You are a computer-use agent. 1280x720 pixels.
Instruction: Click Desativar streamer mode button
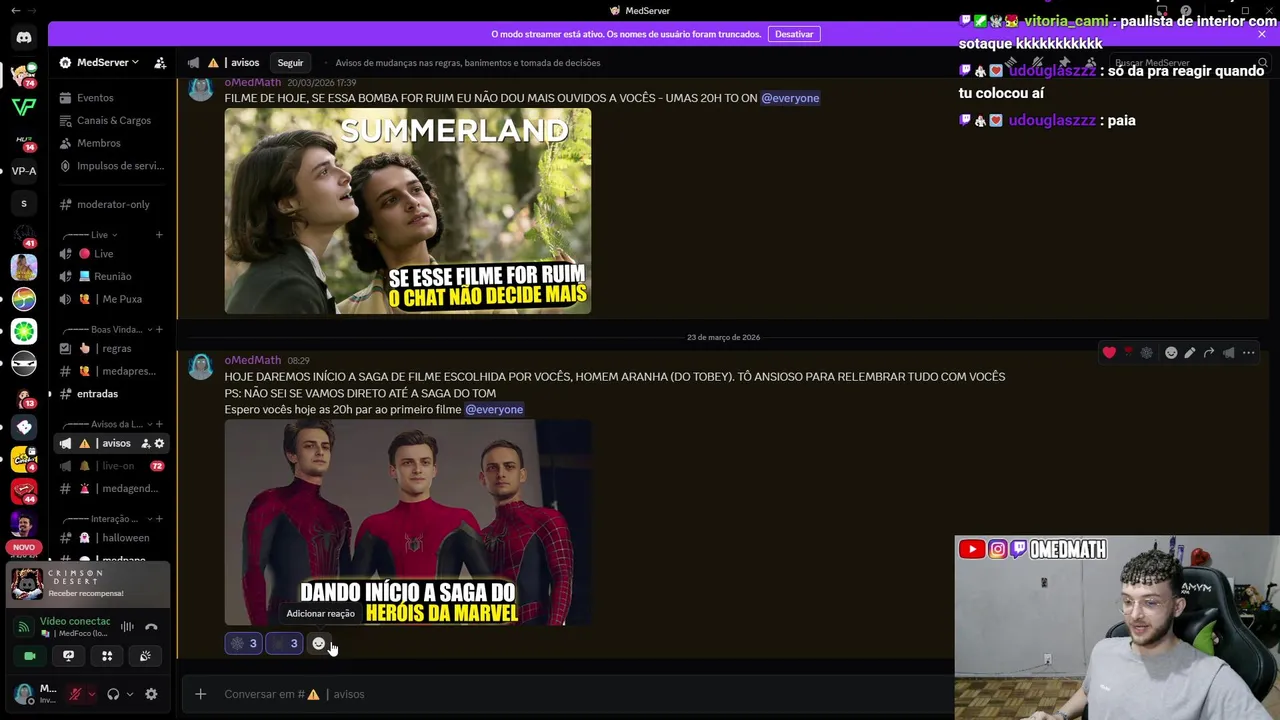click(794, 34)
